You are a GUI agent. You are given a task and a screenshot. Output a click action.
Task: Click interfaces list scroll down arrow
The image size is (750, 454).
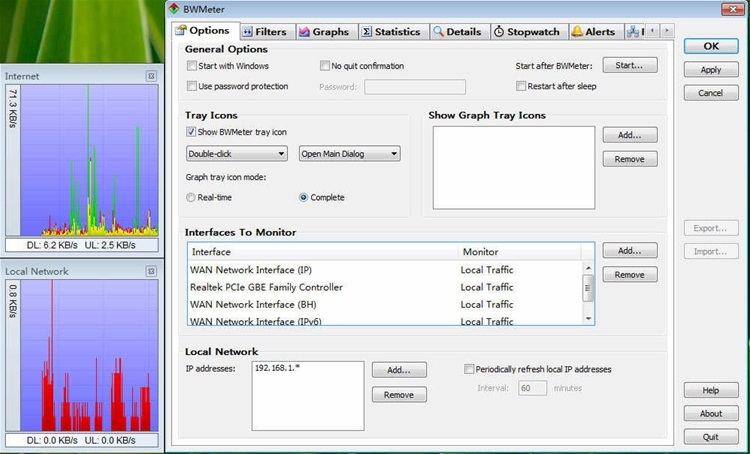[588, 319]
